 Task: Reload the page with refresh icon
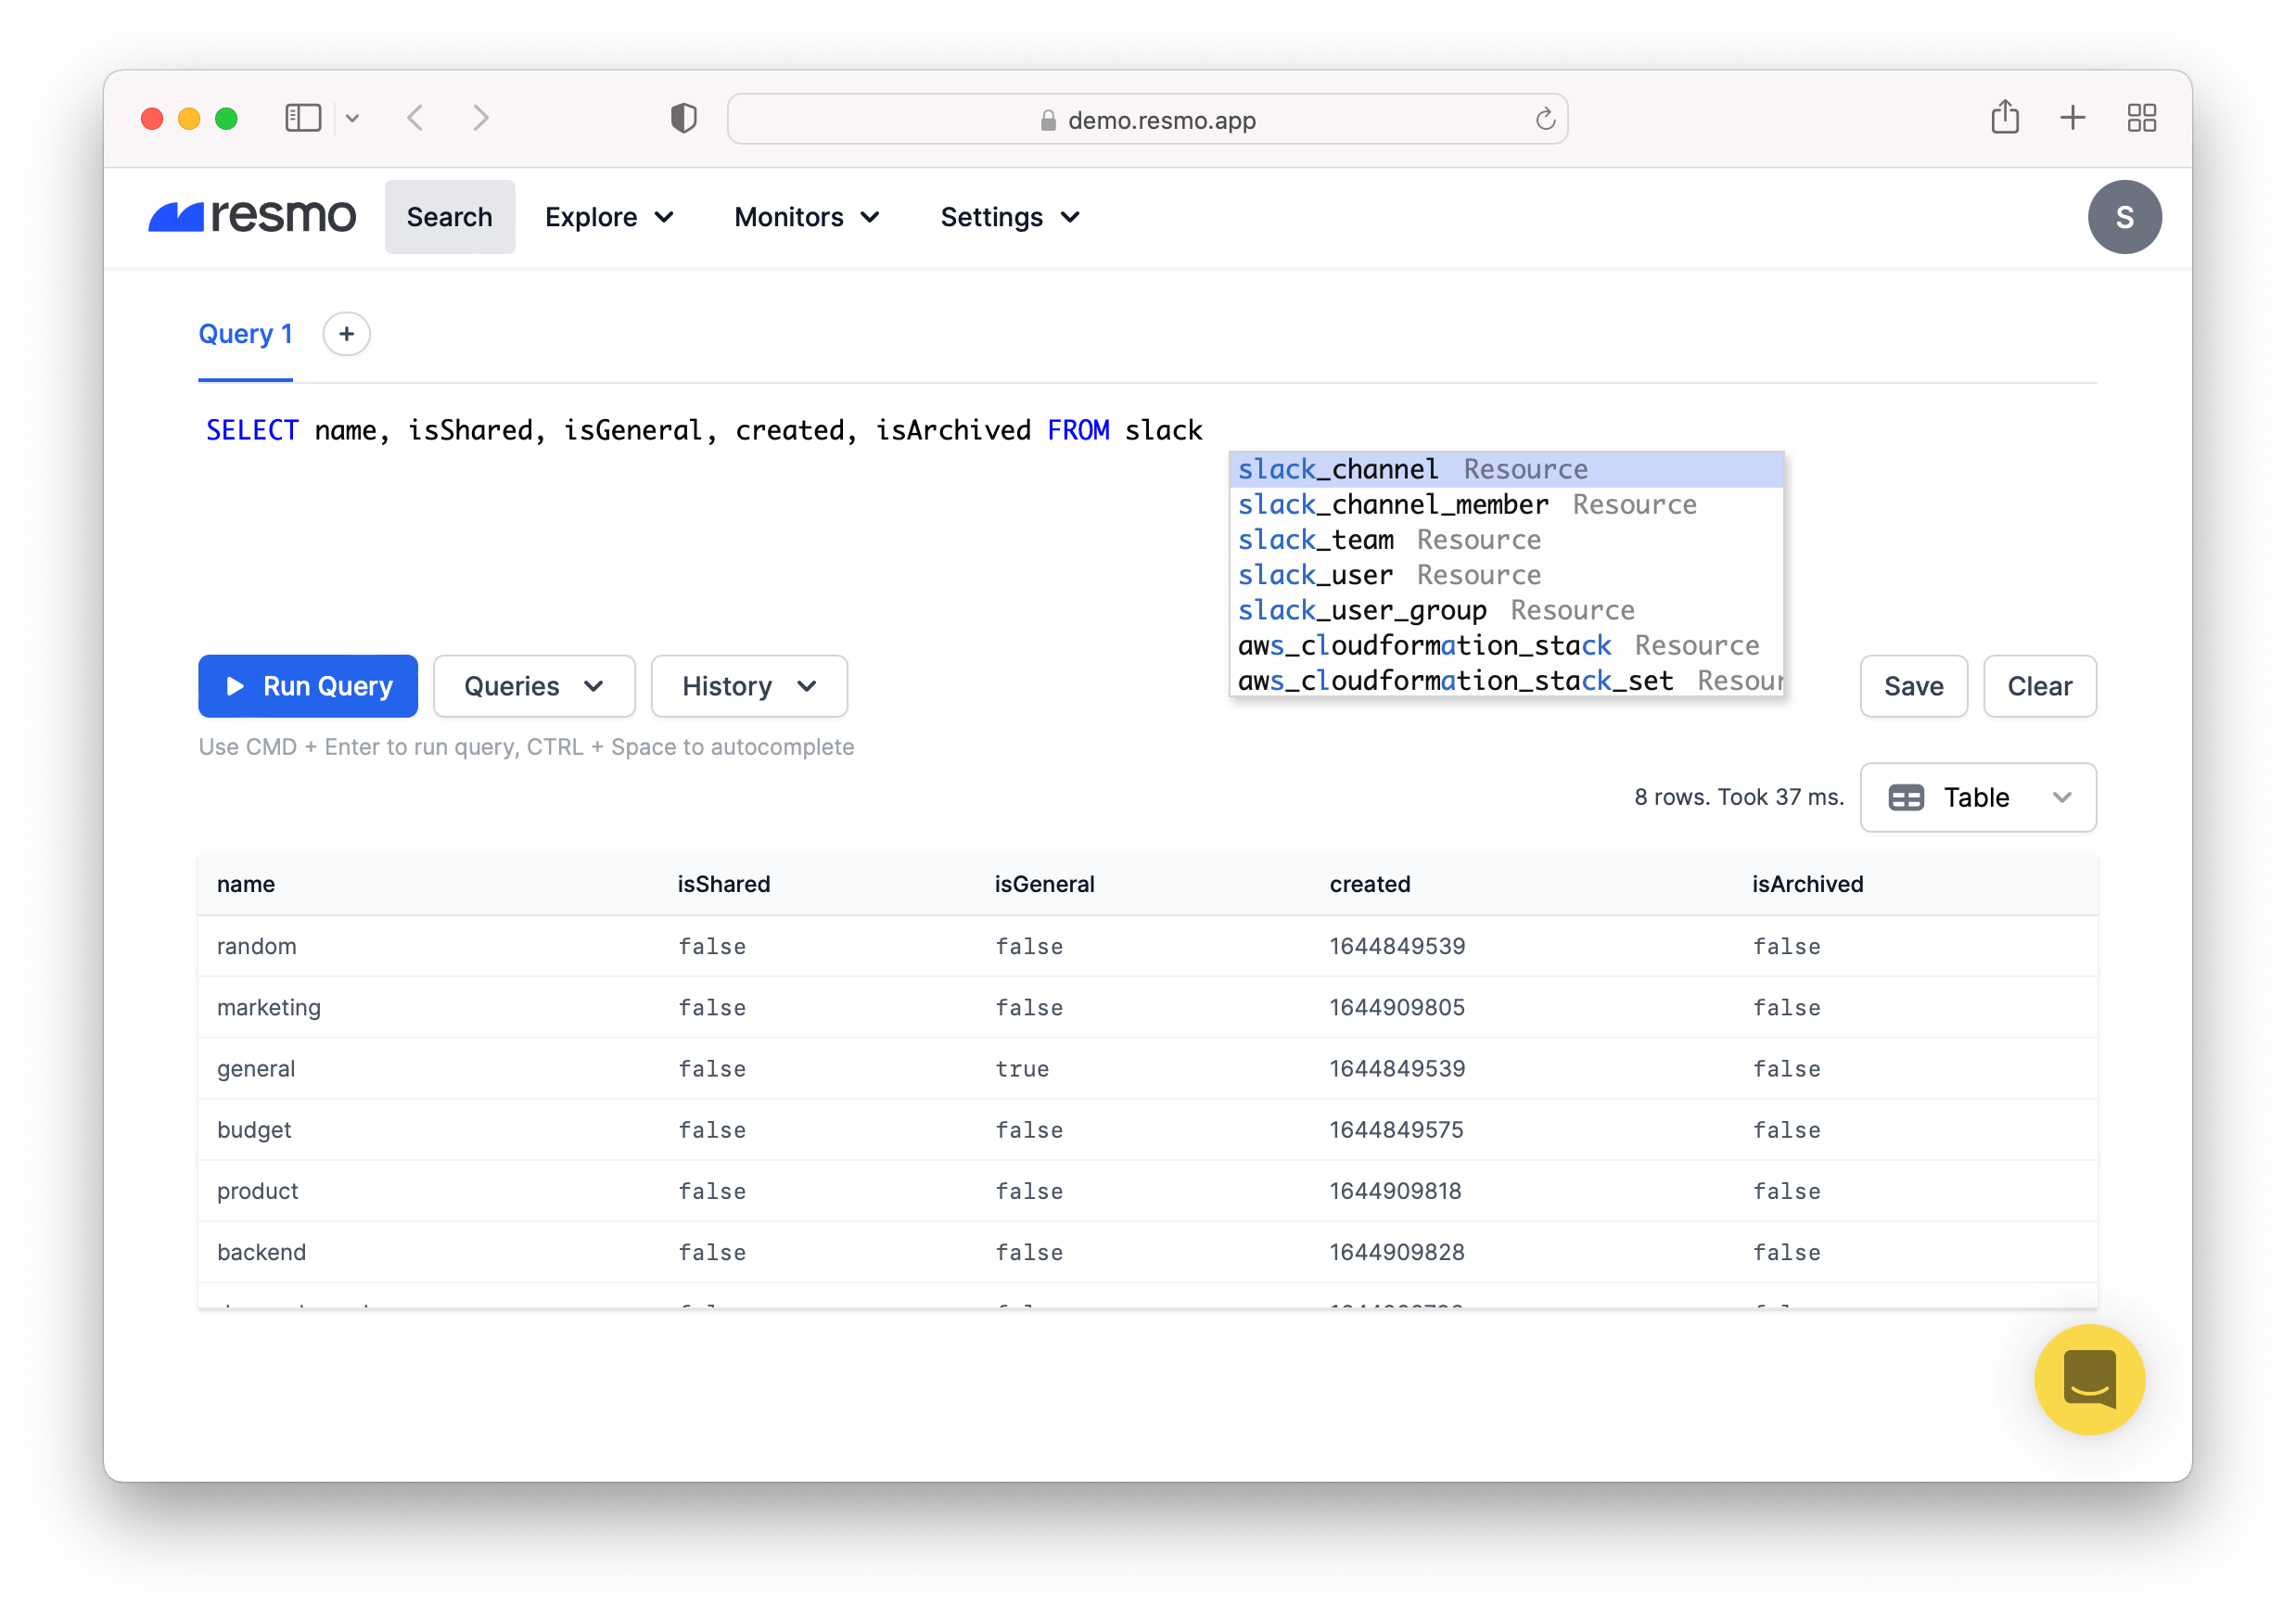click(x=1545, y=120)
